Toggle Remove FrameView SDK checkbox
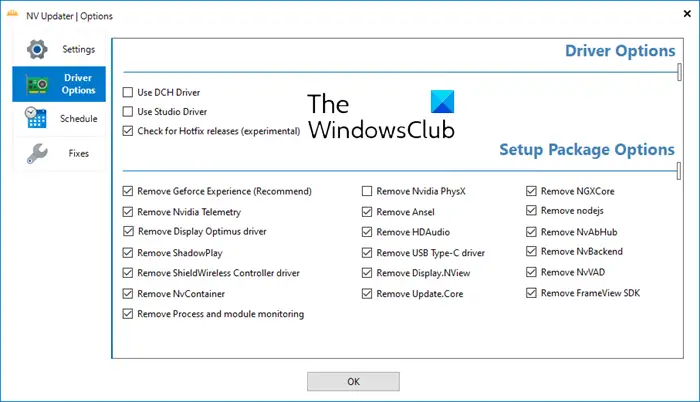The height and width of the screenshot is (402, 700). point(531,293)
